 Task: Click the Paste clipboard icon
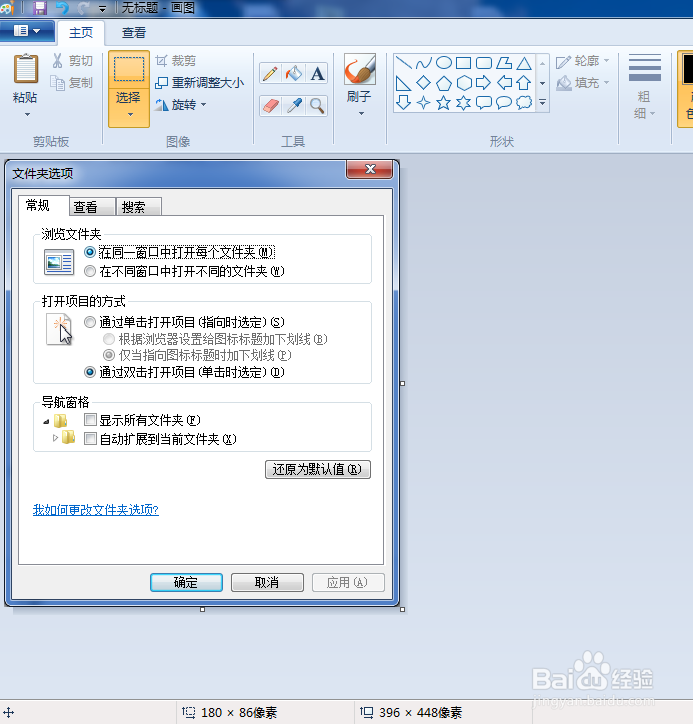(26, 70)
